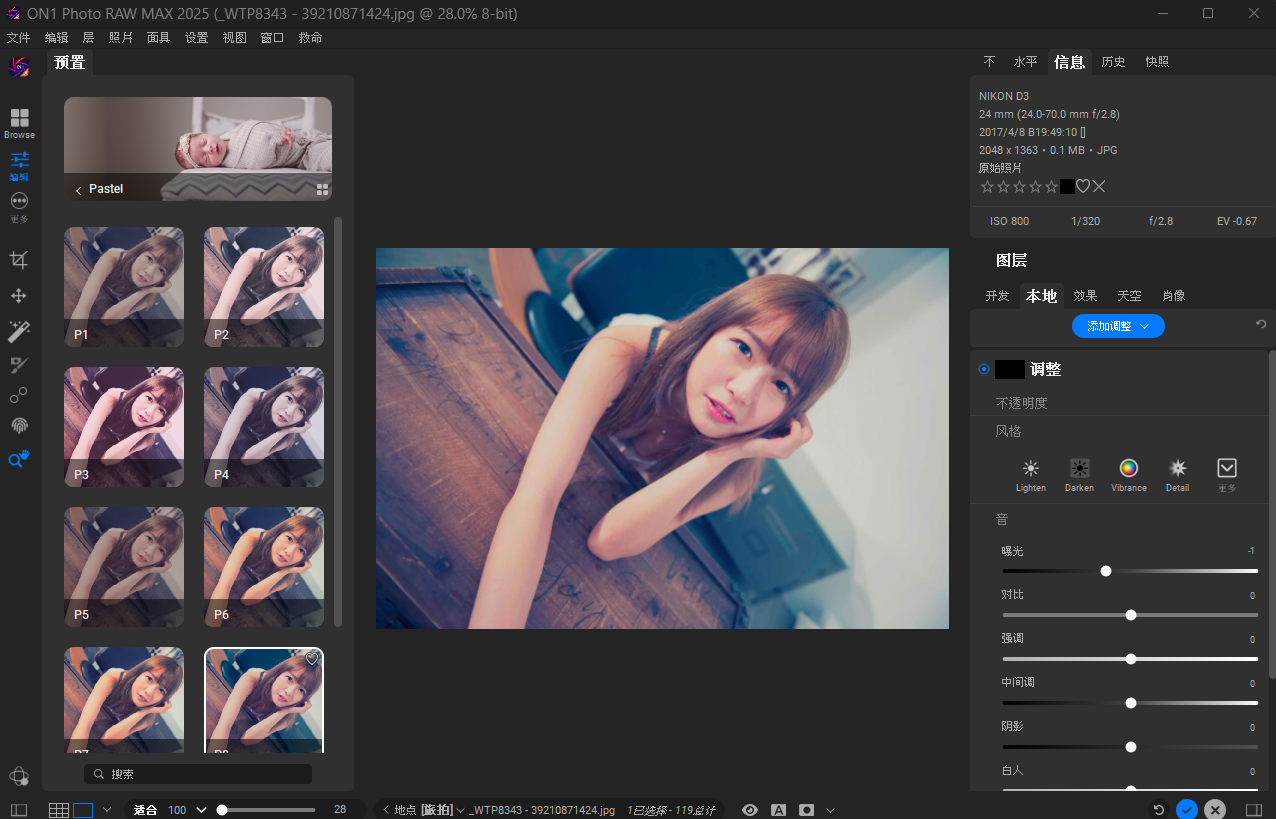Apply the P1 preset thumbnail
The width and height of the screenshot is (1276, 819).
tap(124, 287)
